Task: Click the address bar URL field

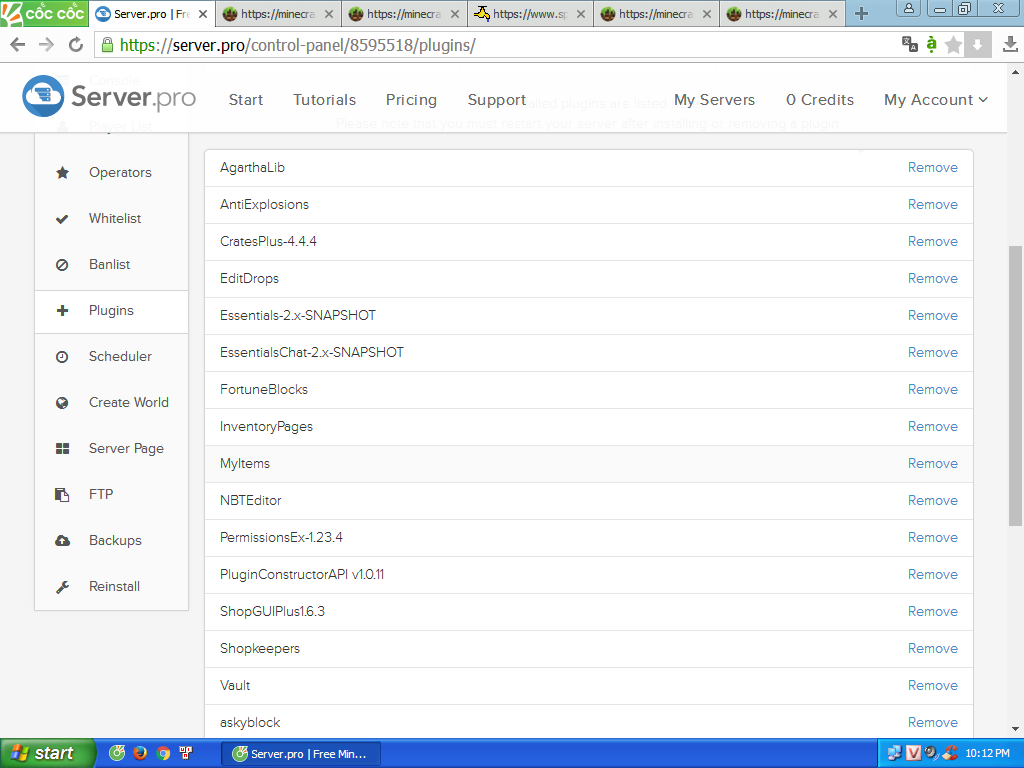Action: coord(500,45)
